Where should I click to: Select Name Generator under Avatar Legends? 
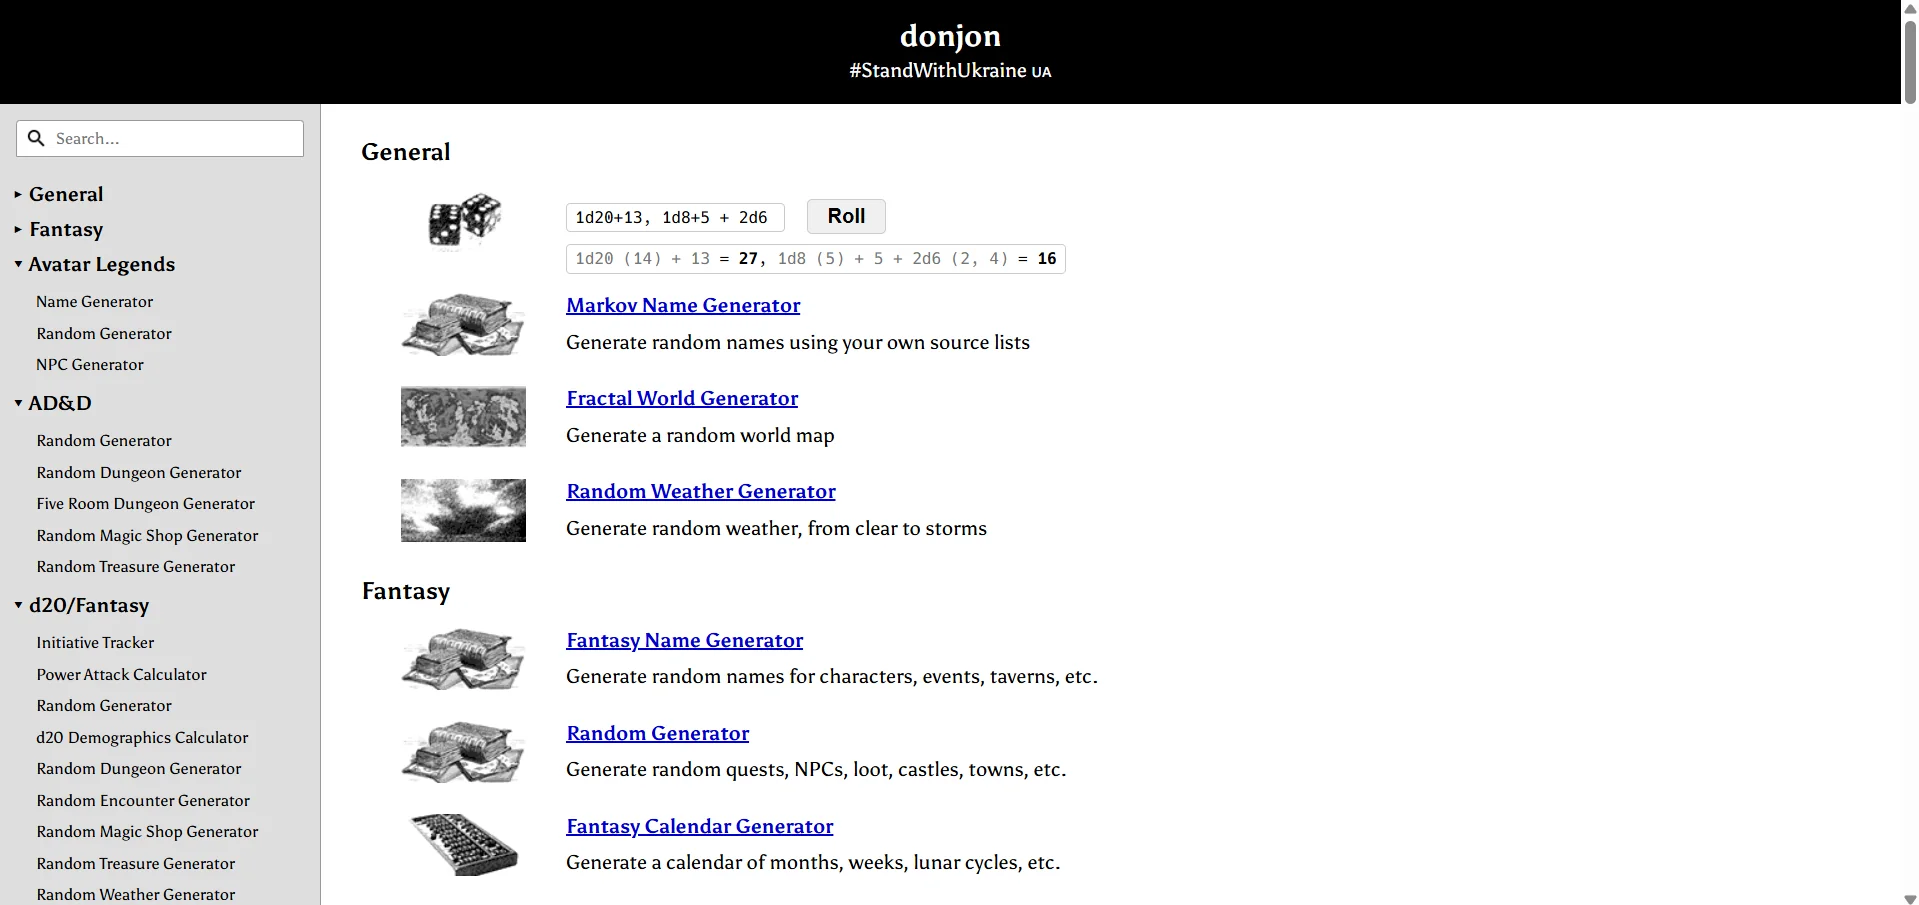95,301
